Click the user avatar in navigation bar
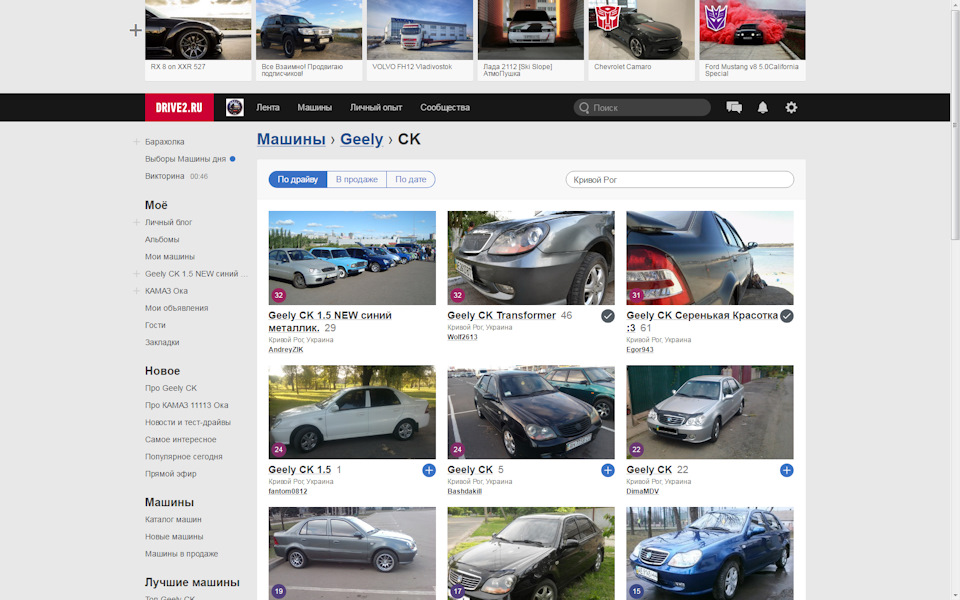Image resolution: width=960 pixels, height=600 pixels. tap(234, 108)
